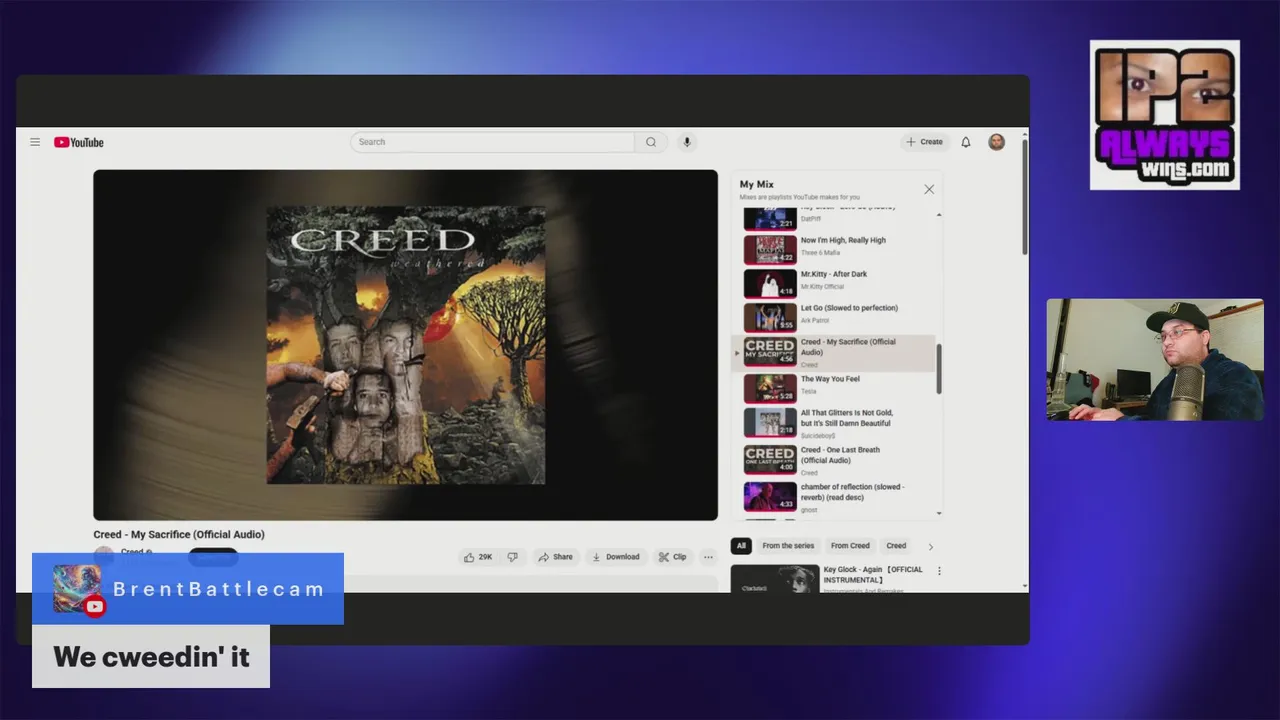1280x720 pixels.
Task: Click the Create button
Action: point(925,142)
